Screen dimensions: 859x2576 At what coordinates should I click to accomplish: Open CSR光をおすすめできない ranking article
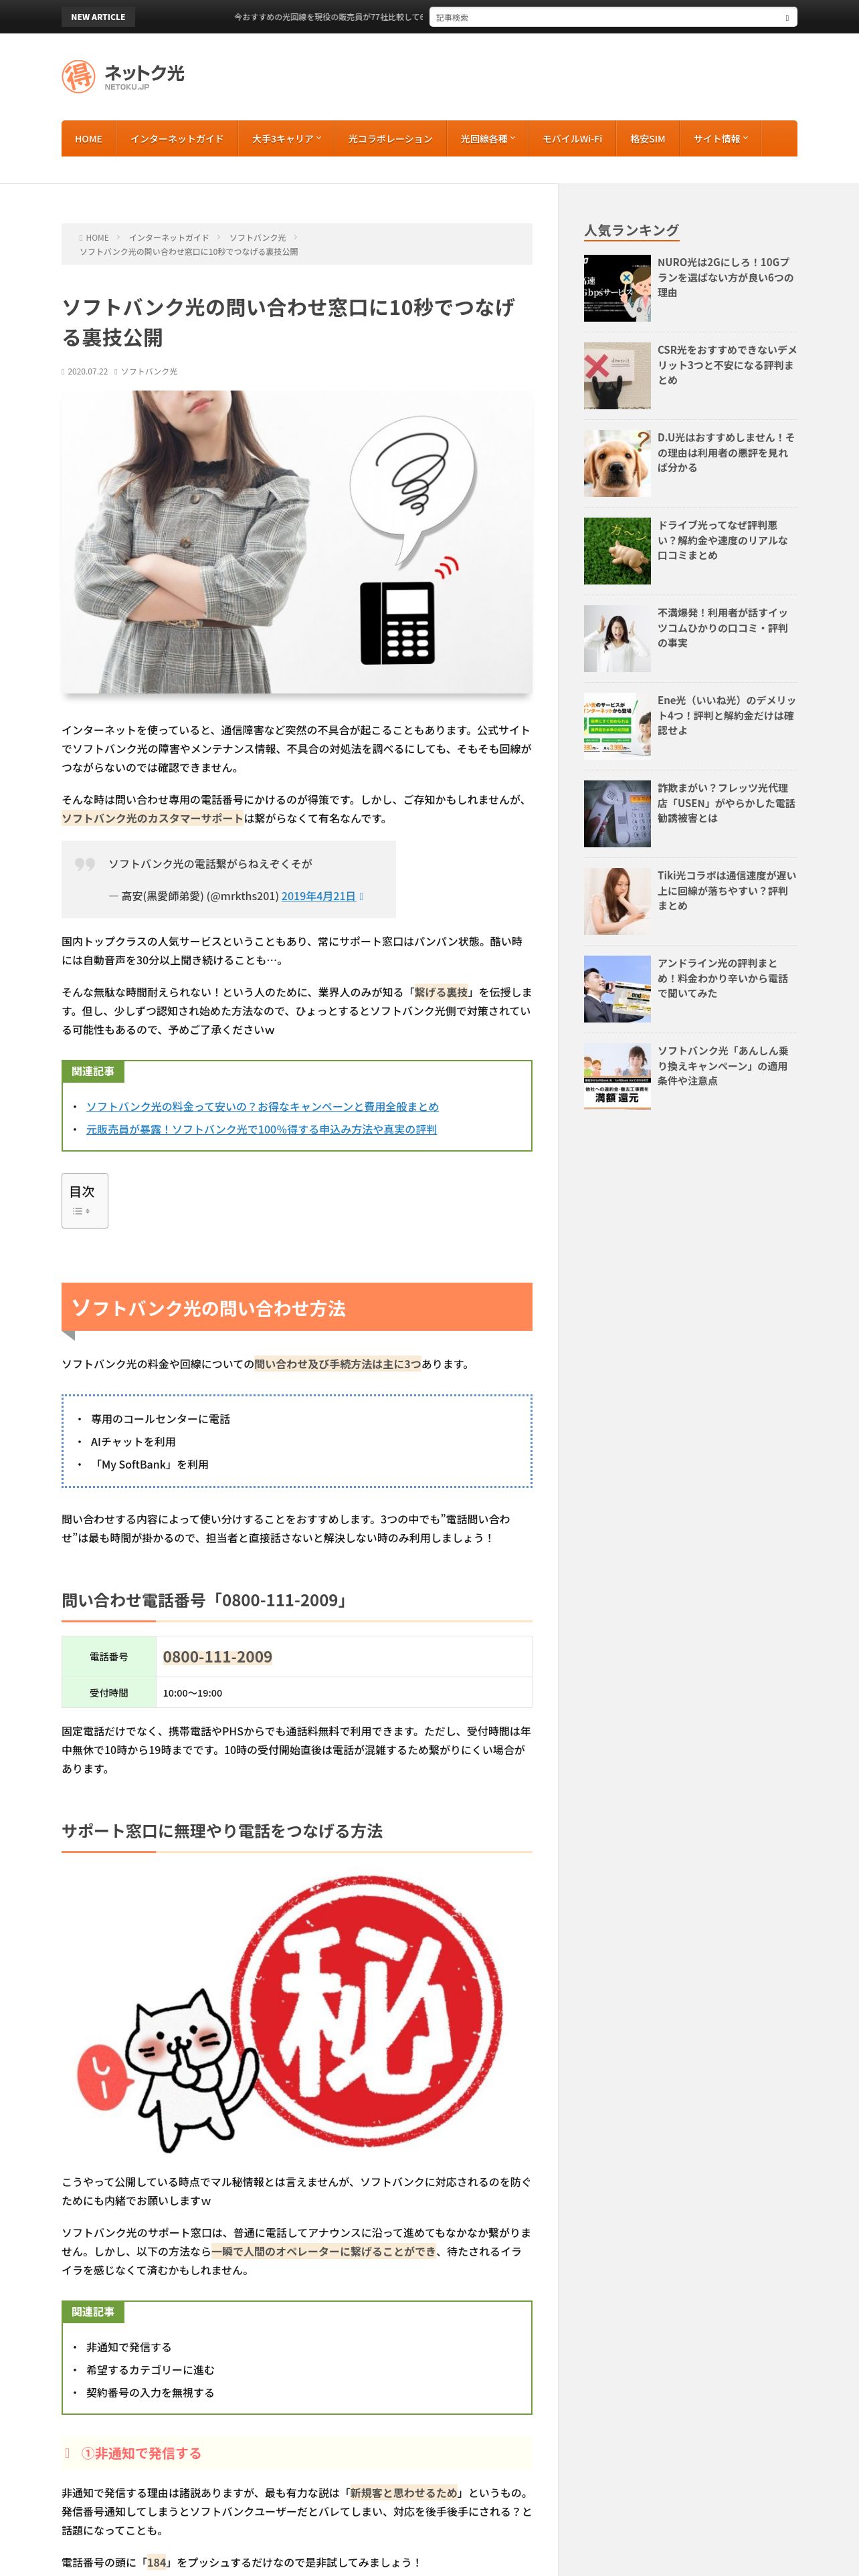pyautogui.click(x=726, y=365)
